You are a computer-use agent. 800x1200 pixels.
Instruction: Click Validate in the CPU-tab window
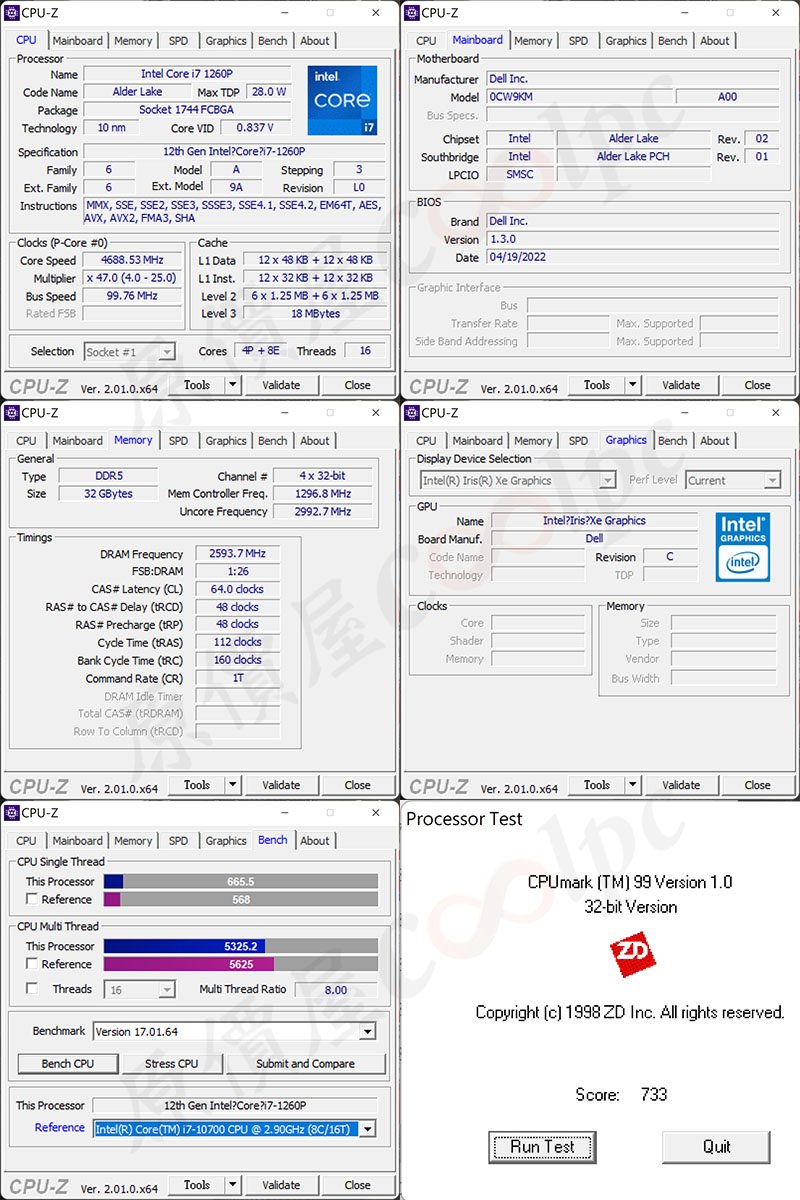pos(281,385)
